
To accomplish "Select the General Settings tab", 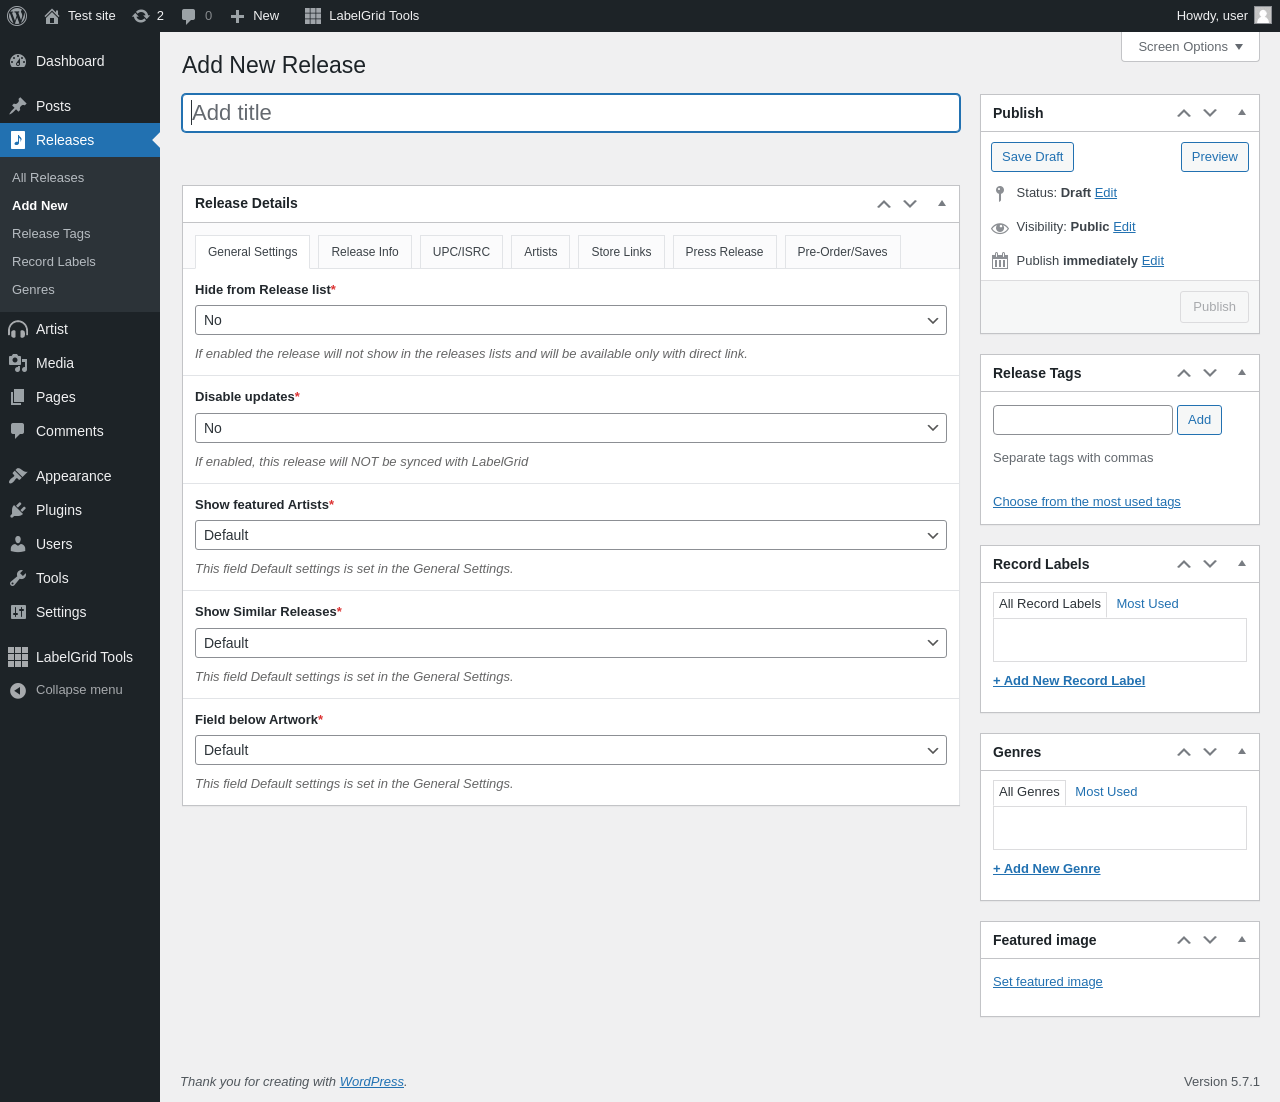I will coord(252,252).
